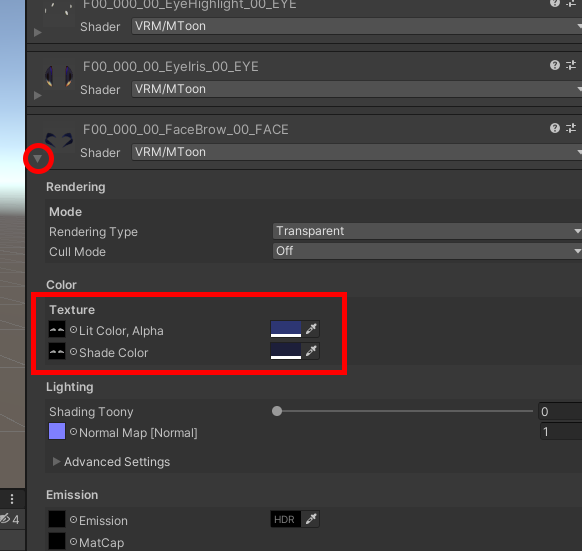Expand the EyeIris material foldout

click(x=37, y=95)
